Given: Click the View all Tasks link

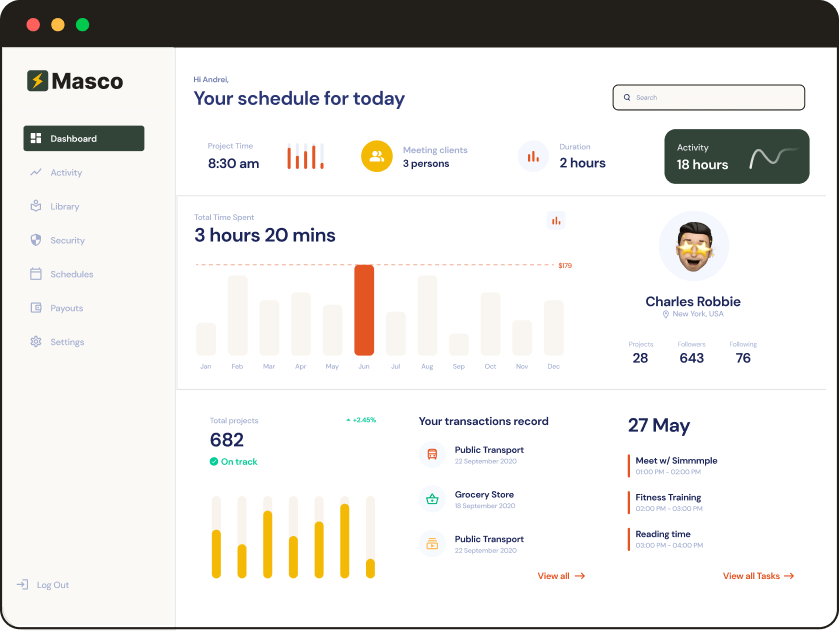Looking at the screenshot, I should 757,576.
